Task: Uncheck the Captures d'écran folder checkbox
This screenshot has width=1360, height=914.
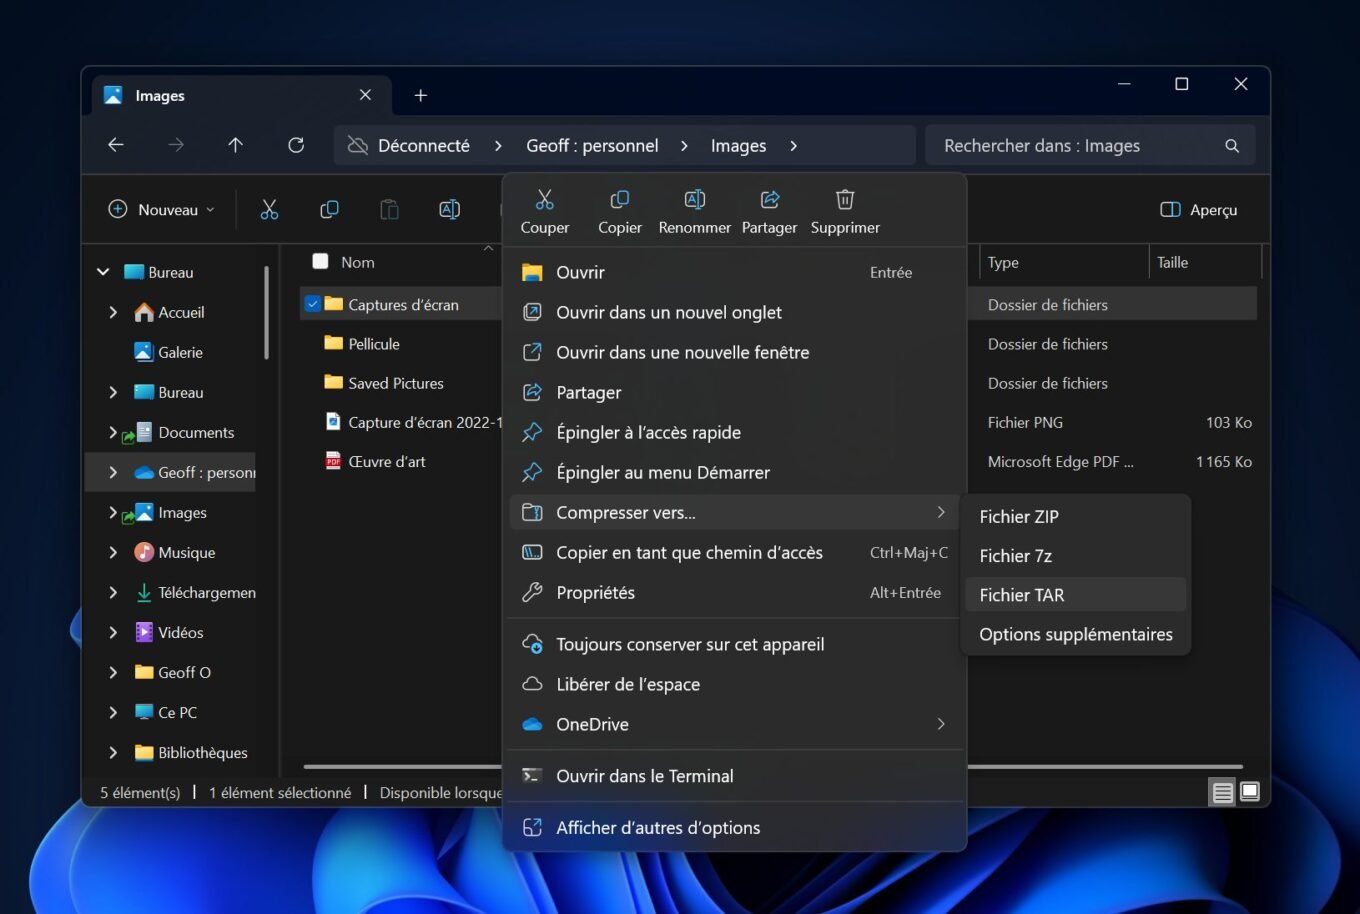Action: coord(313,304)
